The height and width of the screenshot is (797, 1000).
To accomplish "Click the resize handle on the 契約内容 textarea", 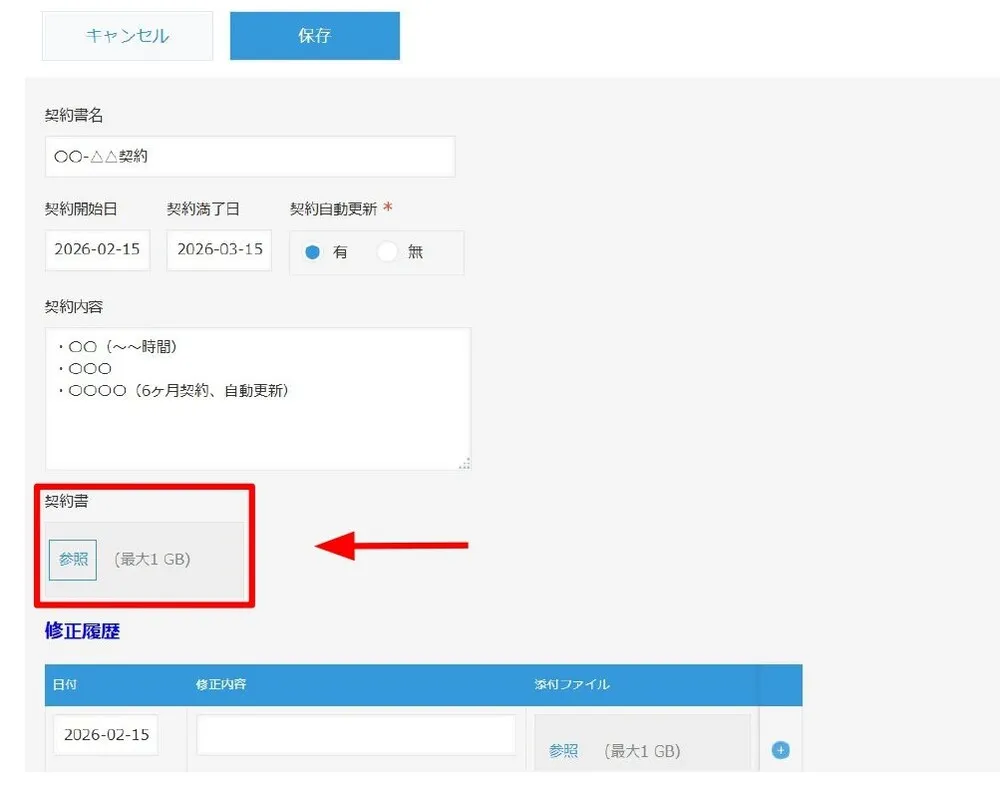I will 463,462.
